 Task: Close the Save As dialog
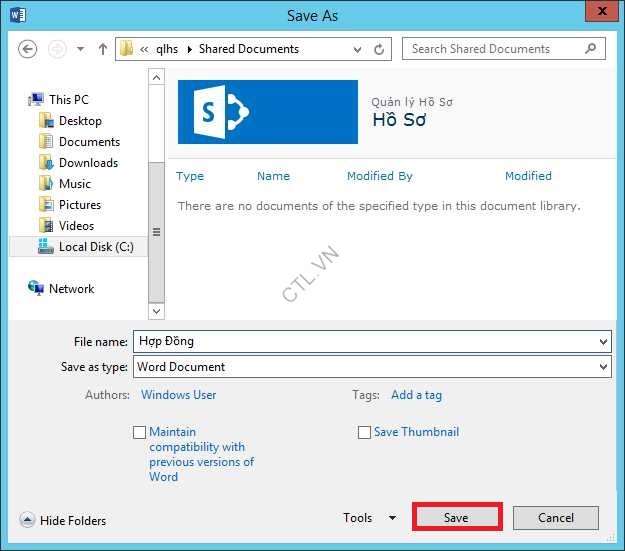coord(602,11)
